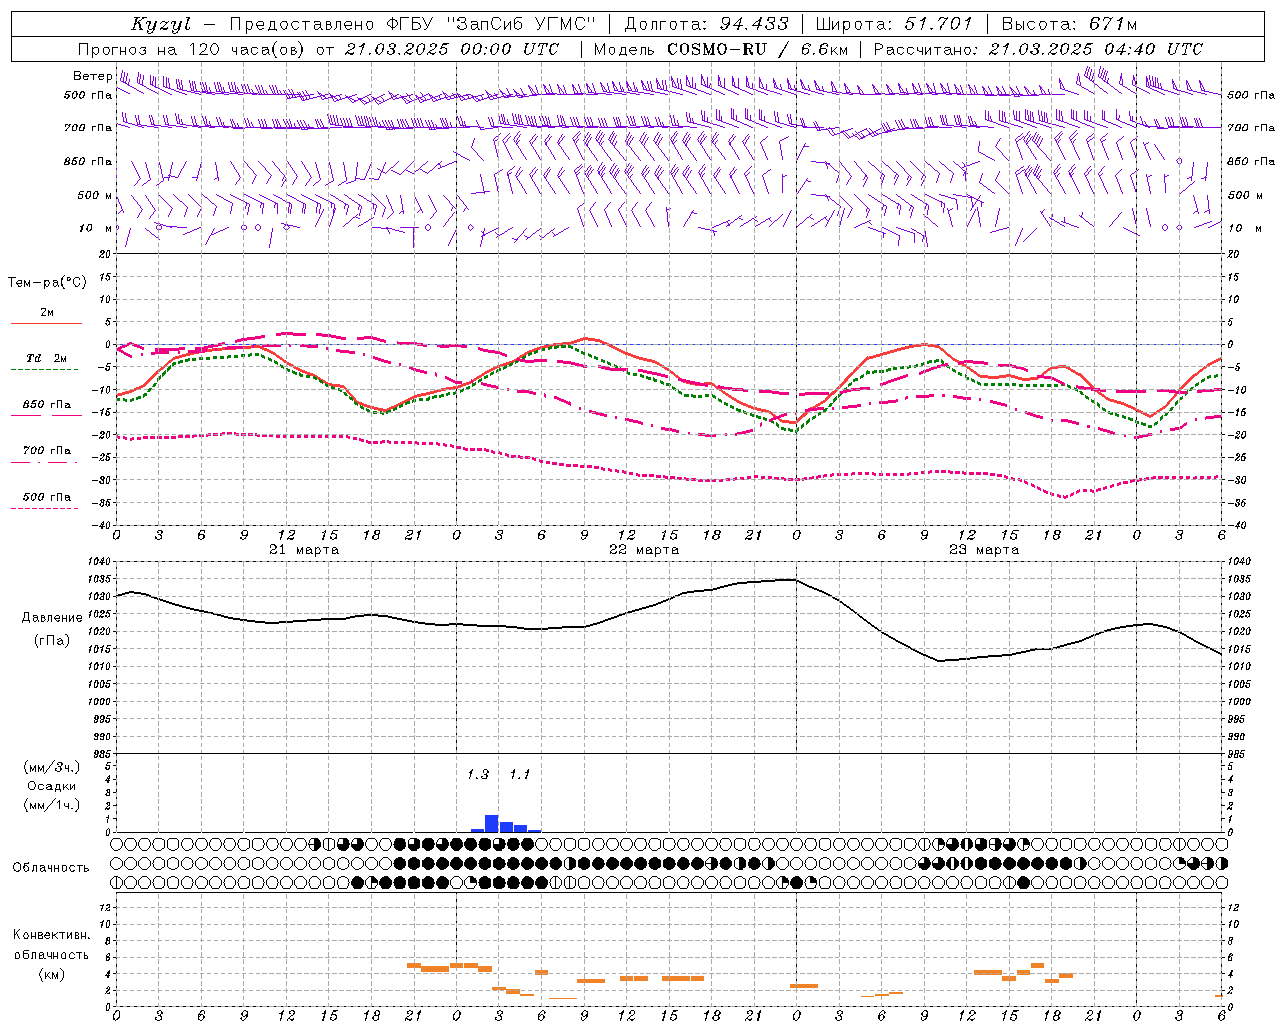The image size is (1280, 1024).
Task: Click the Модель COSMO-RU / 6.6км label
Action: (721, 49)
